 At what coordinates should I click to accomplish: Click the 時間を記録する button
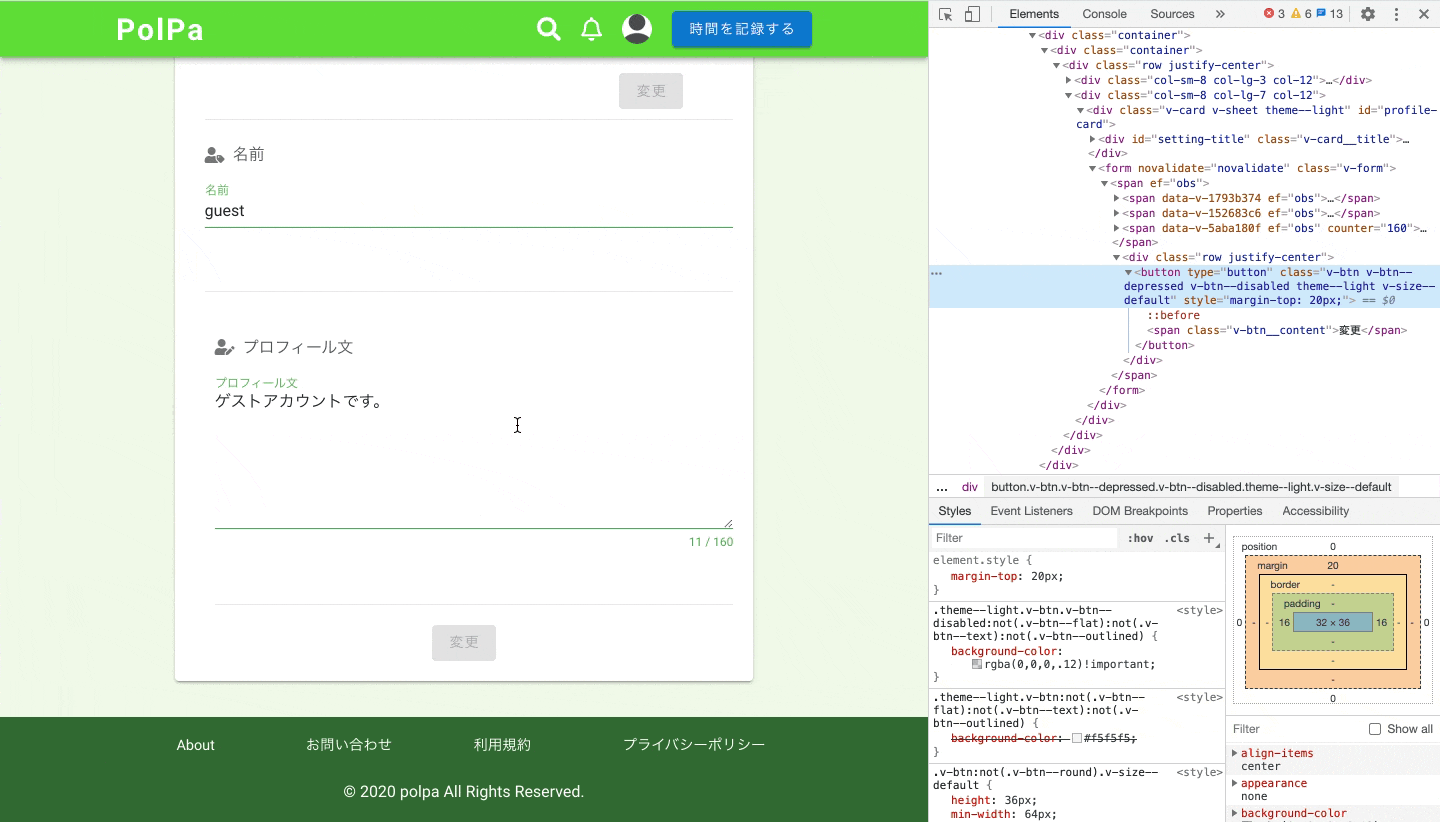(742, 29)
